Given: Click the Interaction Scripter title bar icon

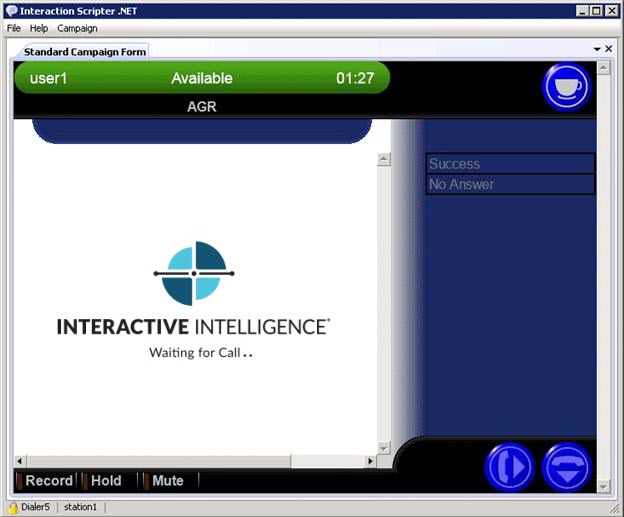Looking at the screenshot, I should point(11,11).
